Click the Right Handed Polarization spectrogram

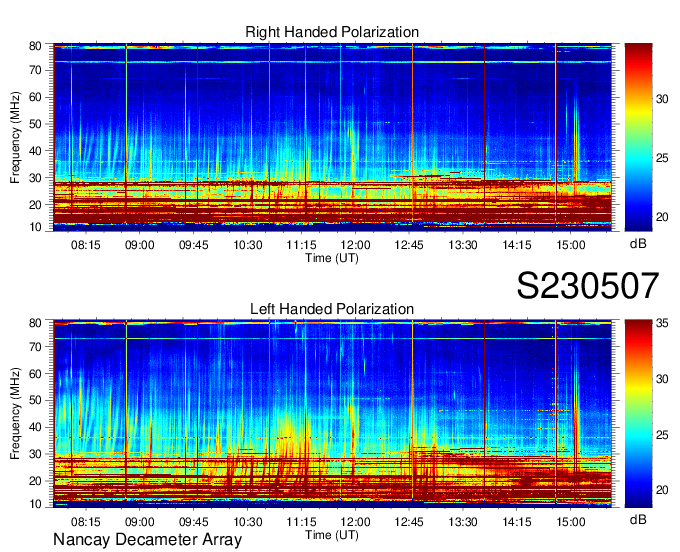point(332,137)
